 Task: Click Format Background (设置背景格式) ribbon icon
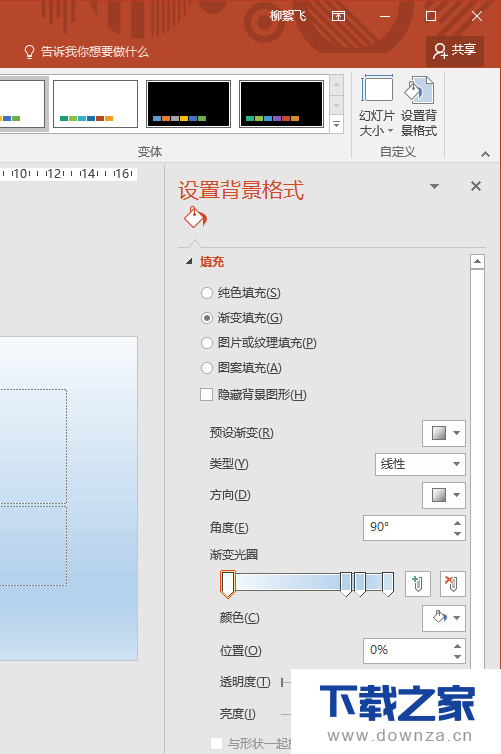pos(419,106)
